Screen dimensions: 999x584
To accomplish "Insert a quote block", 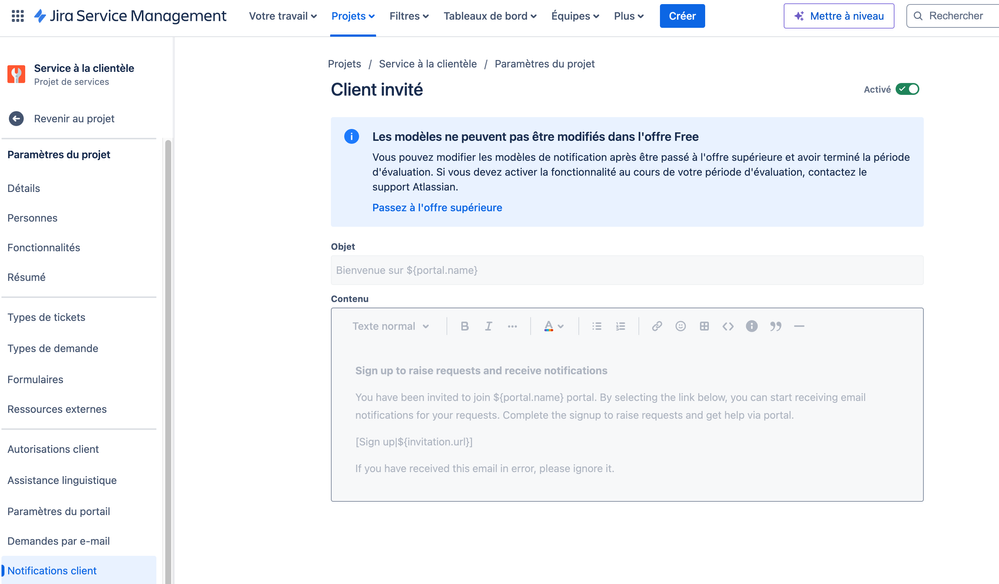I will coord(775,326).
